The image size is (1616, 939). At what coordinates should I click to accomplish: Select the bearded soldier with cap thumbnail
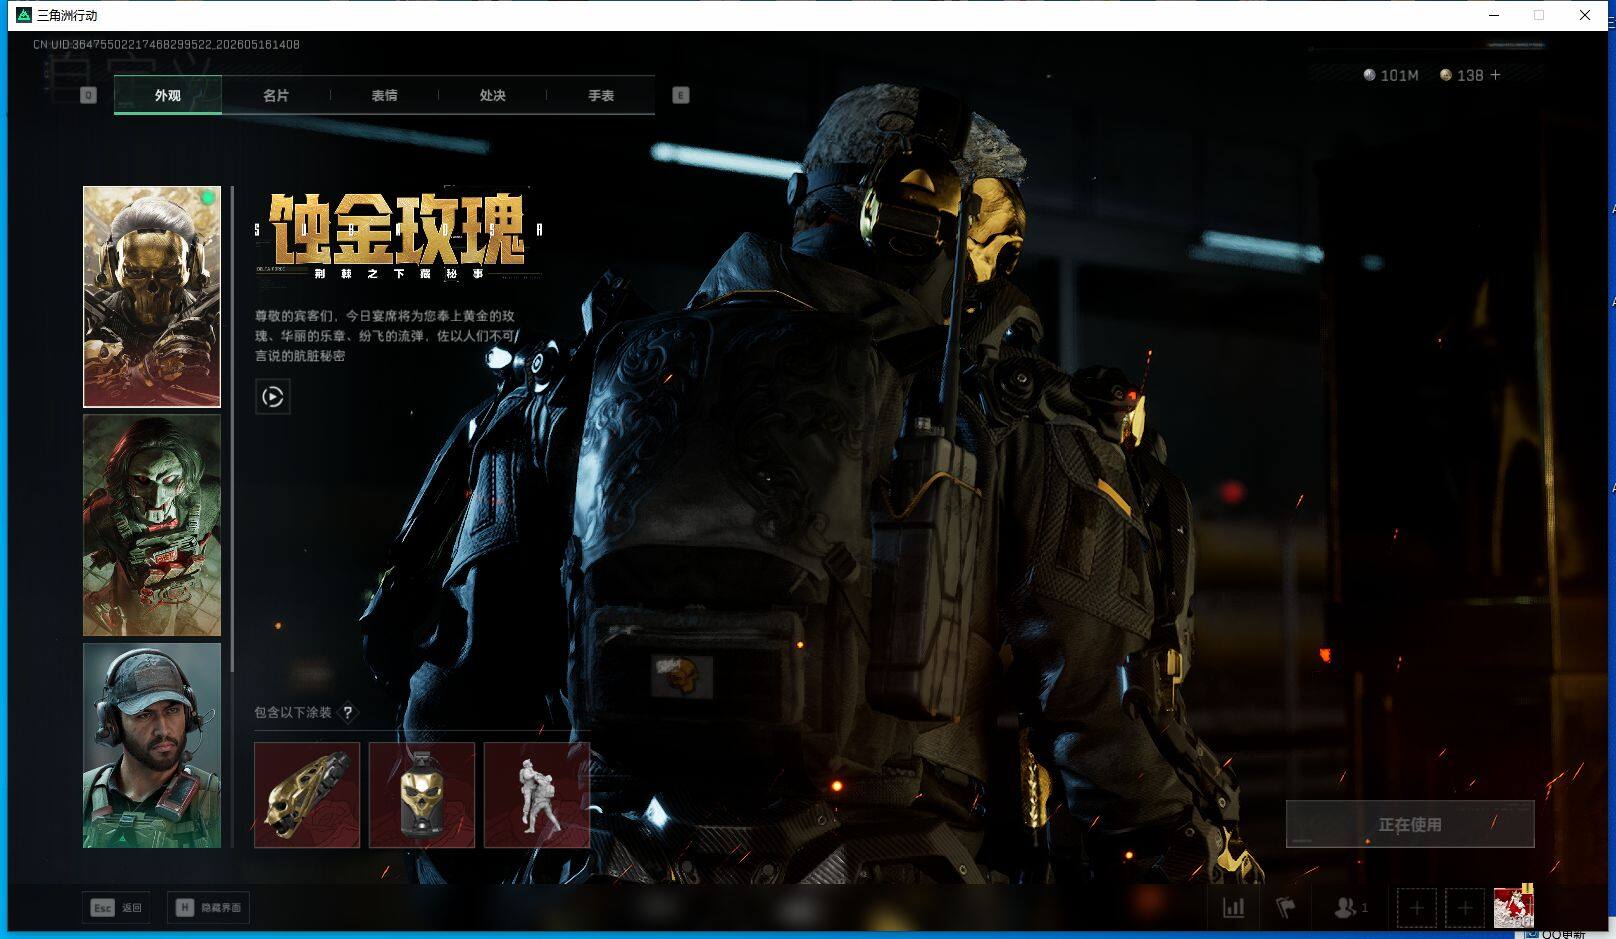point(152,745)
